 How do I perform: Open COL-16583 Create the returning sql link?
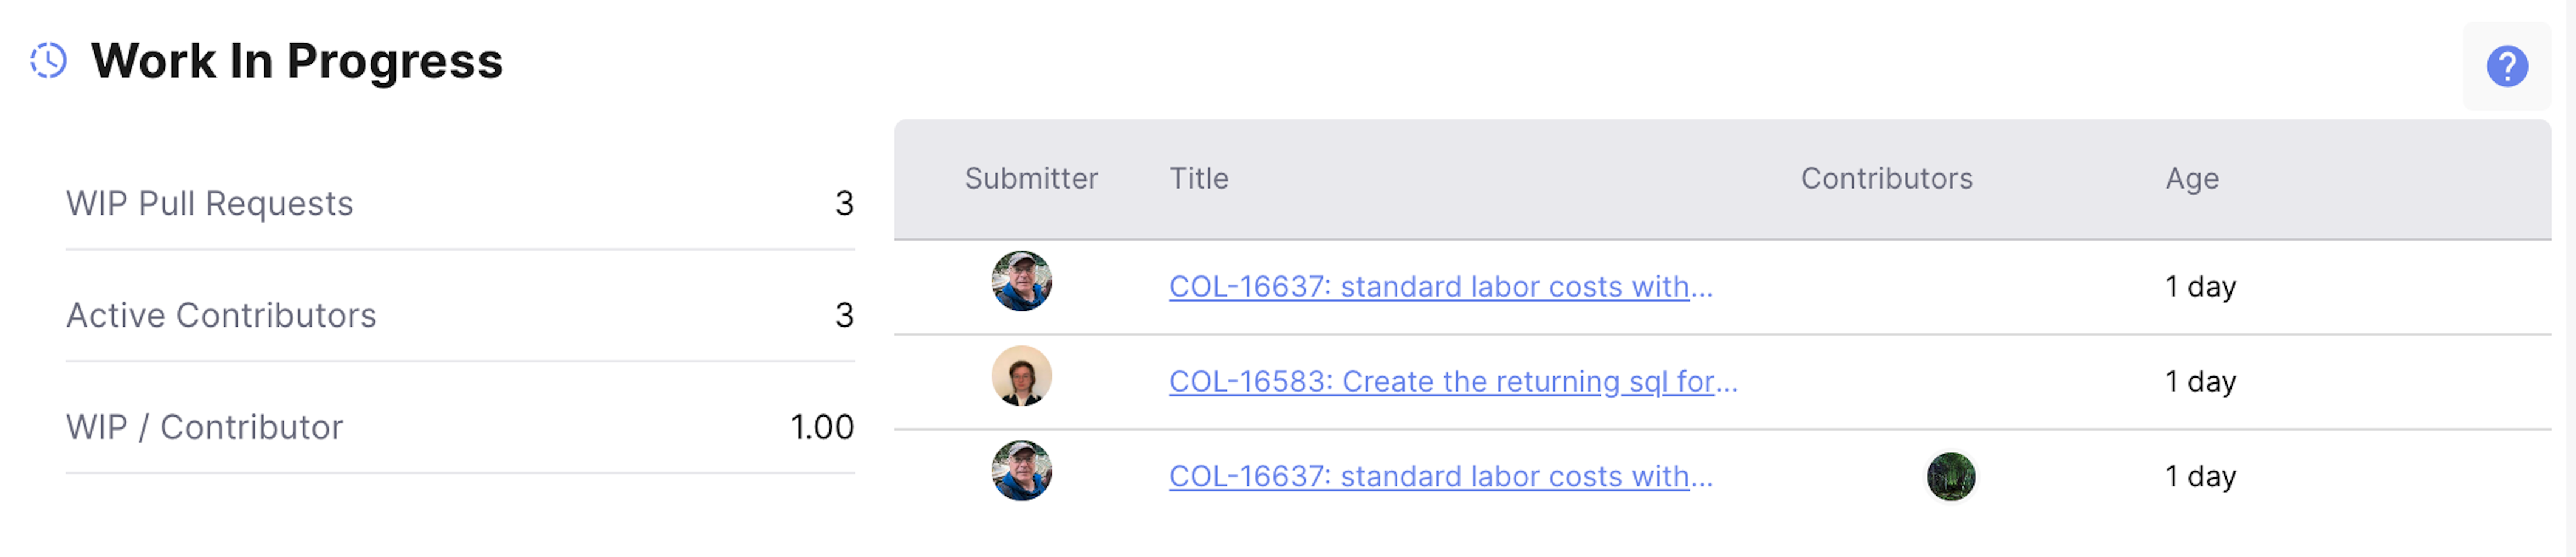coord(1453,382)
